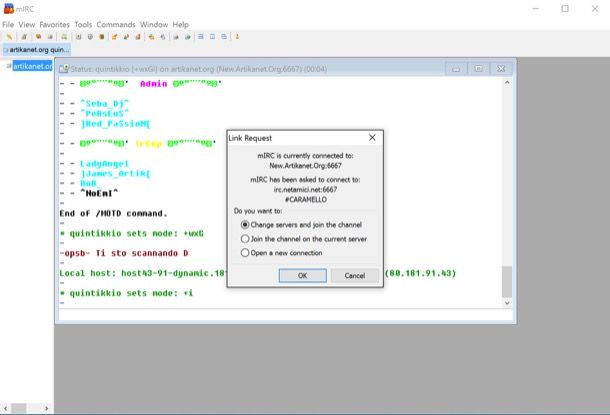The height and width of the screenshot is (415, 610).
Task: Open the Address Book toolbar icon
Action: tap(79, 37)
